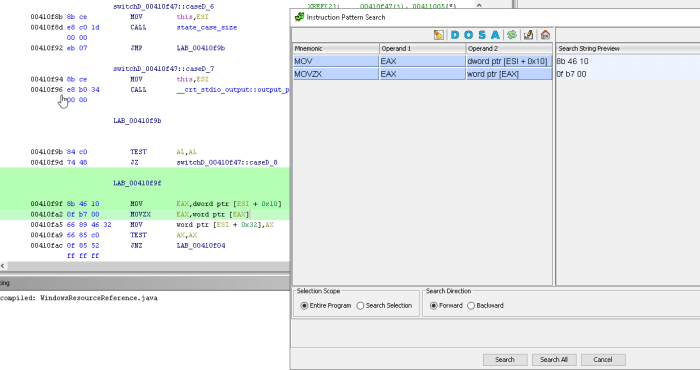Click the Search All button
The height and width of the screenshot is (370, 700).
[x=554, y=360]
